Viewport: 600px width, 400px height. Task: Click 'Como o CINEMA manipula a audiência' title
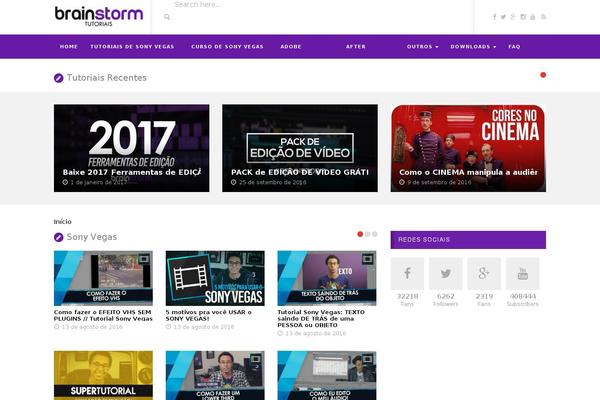tap(468, 172)
